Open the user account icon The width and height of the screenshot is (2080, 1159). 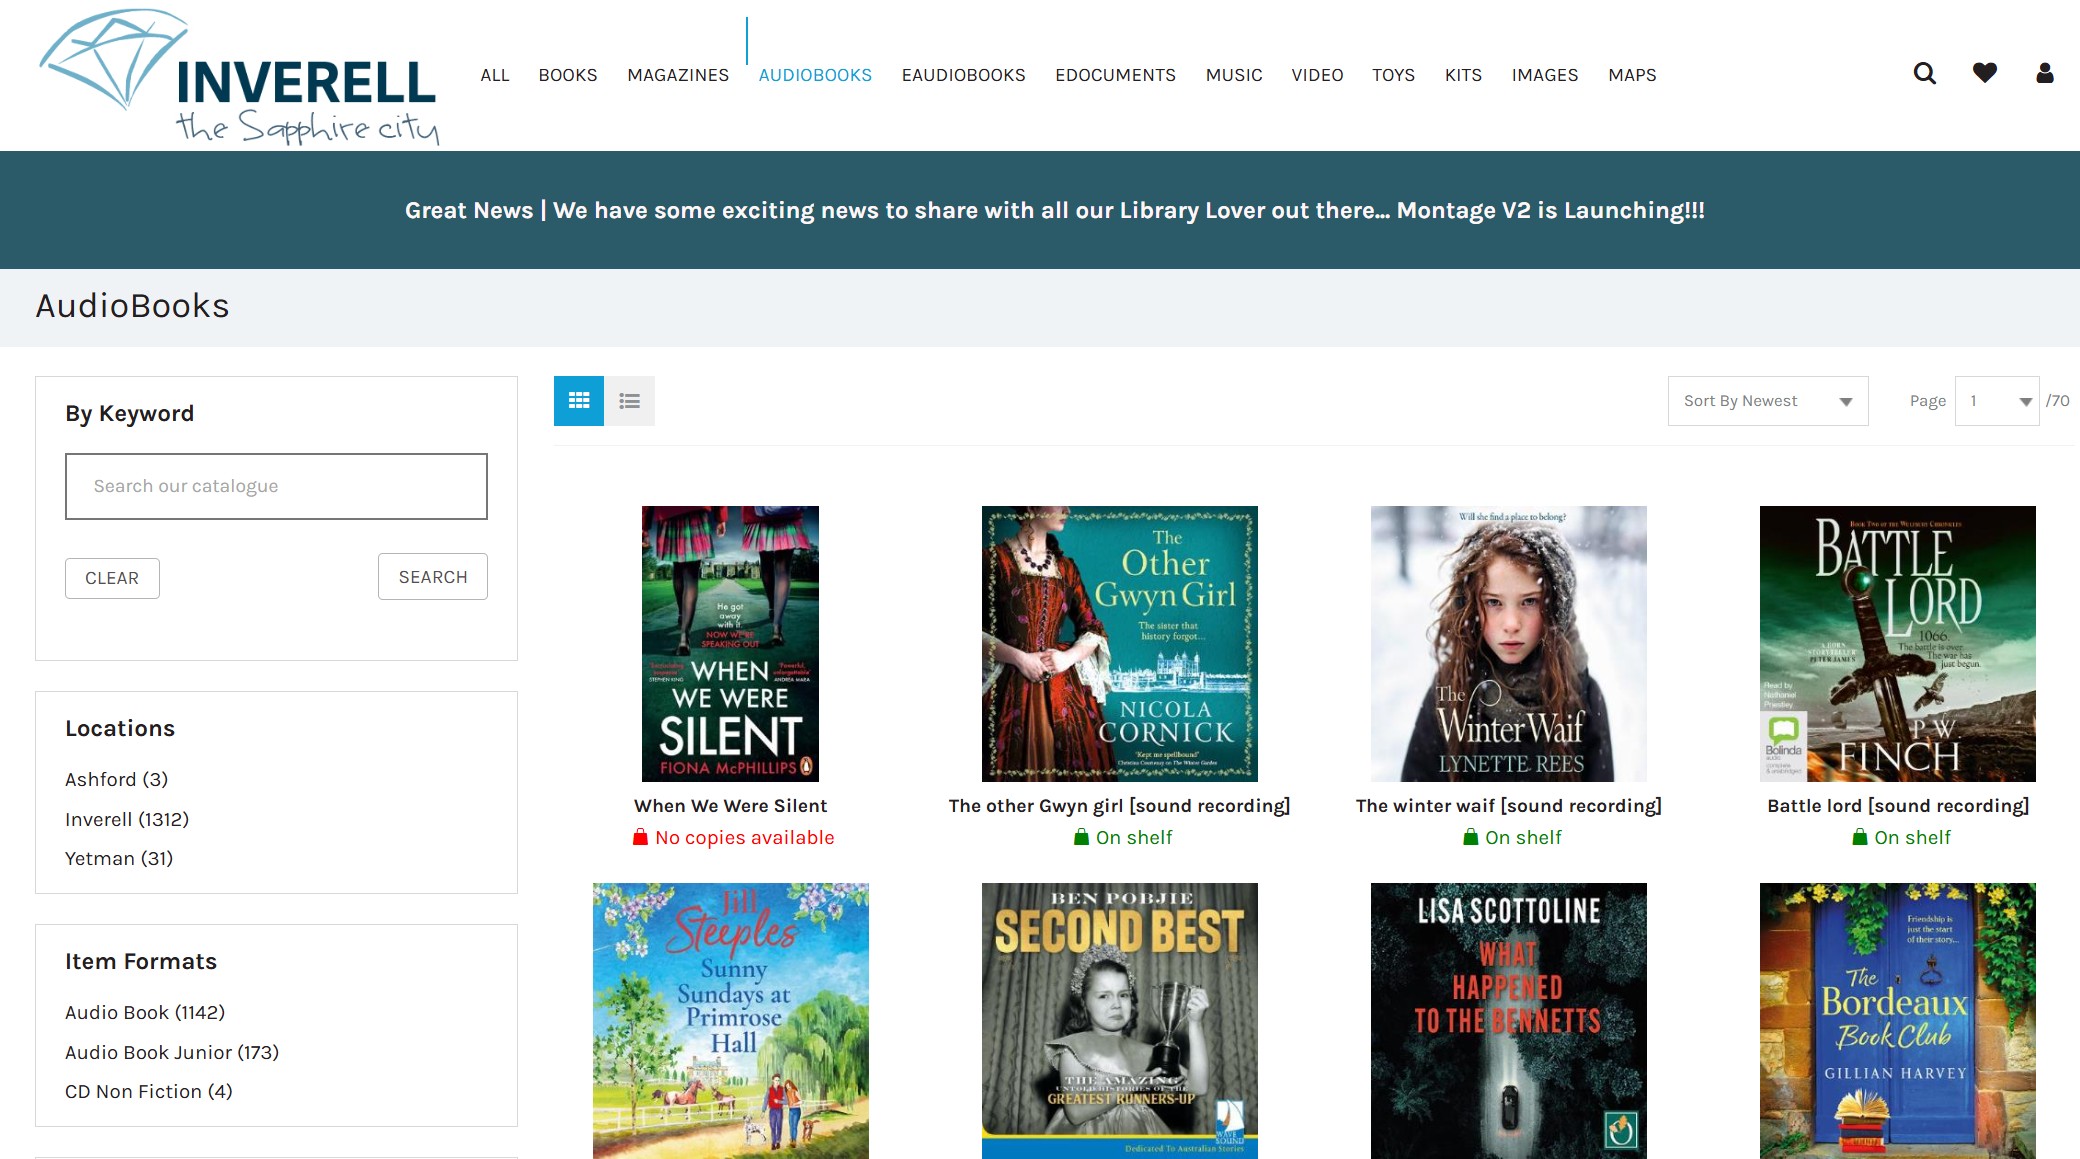click(x=2044, y=73)
